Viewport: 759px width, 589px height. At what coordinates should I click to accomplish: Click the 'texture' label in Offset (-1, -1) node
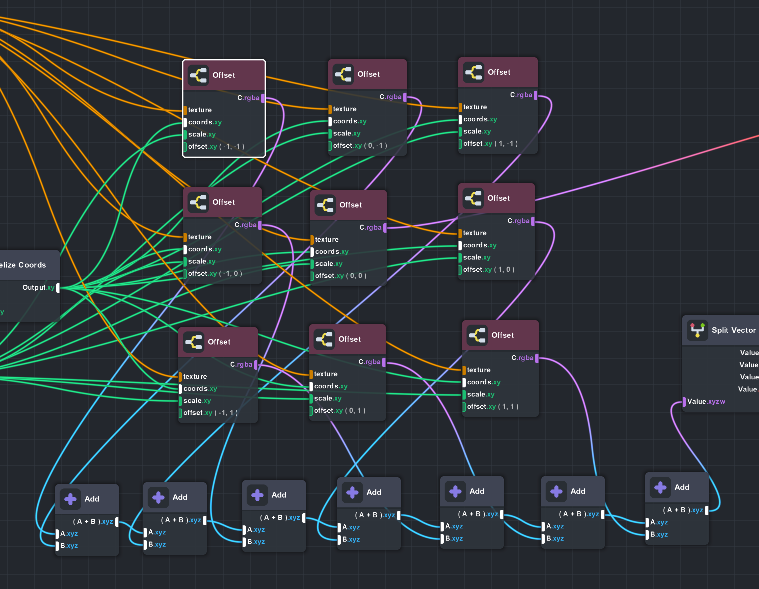coord(200,110)
